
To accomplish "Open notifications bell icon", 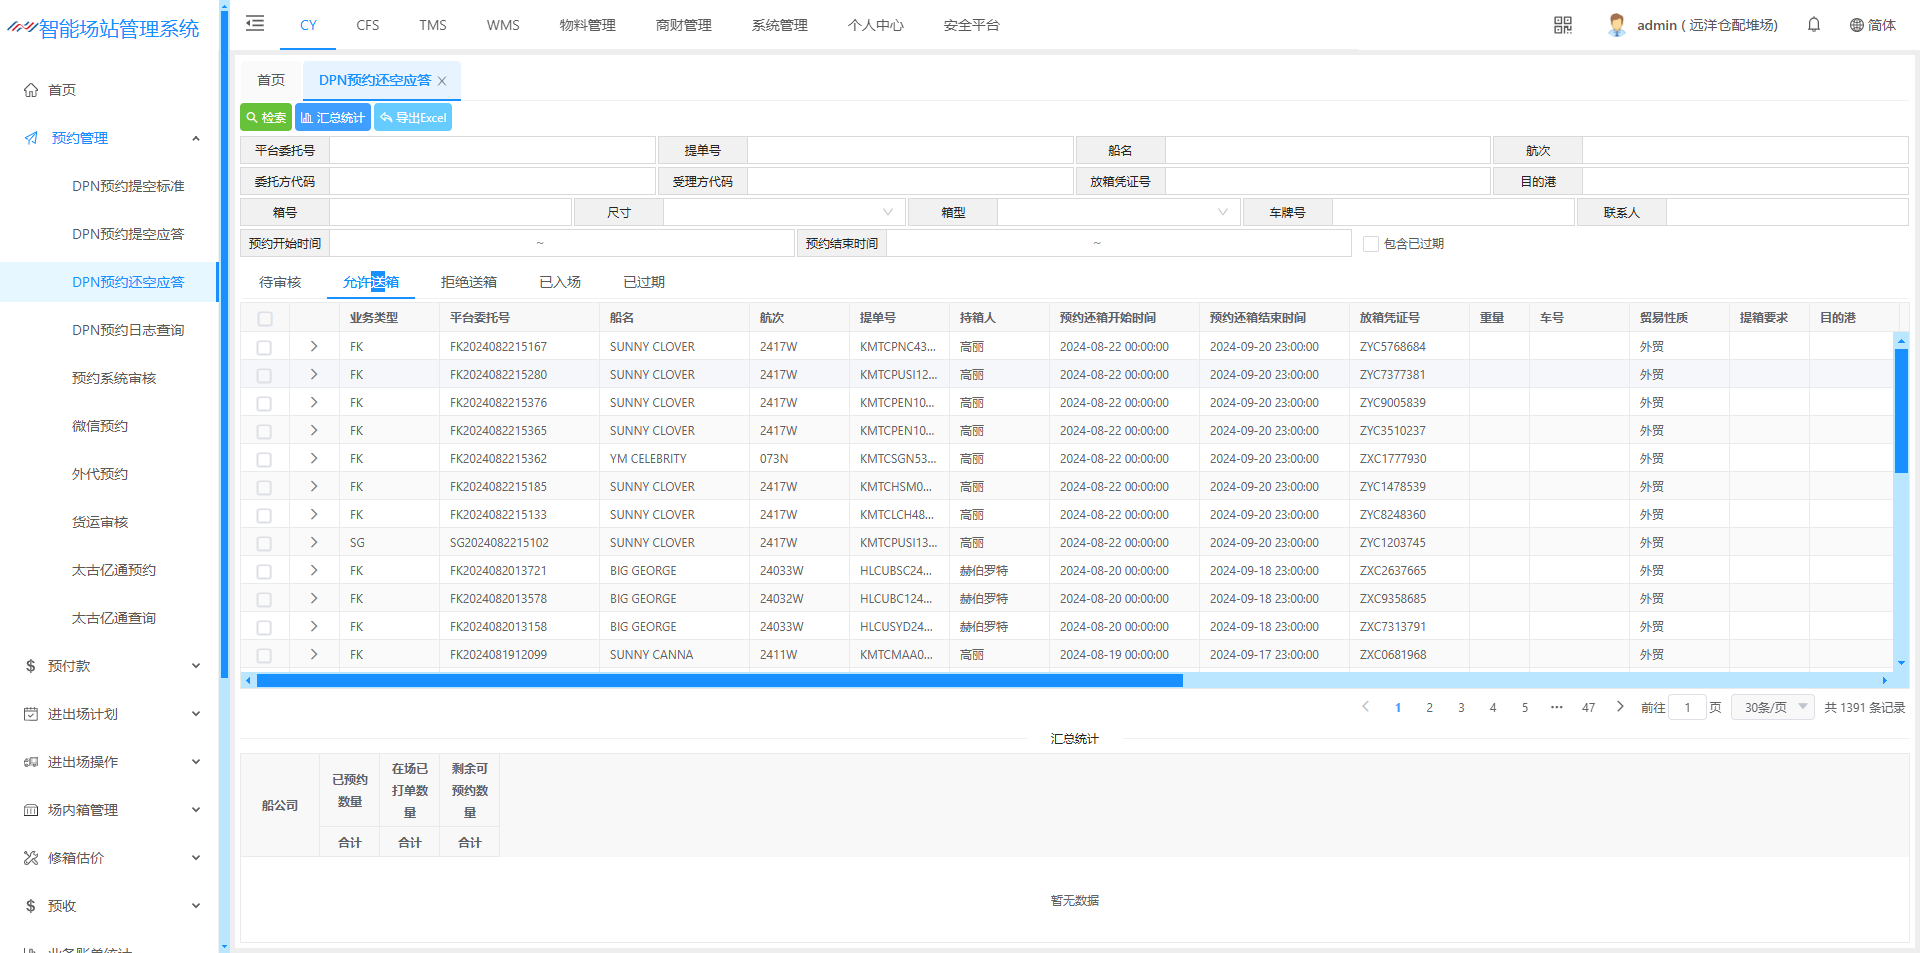I will click(x=1814, y=25).
